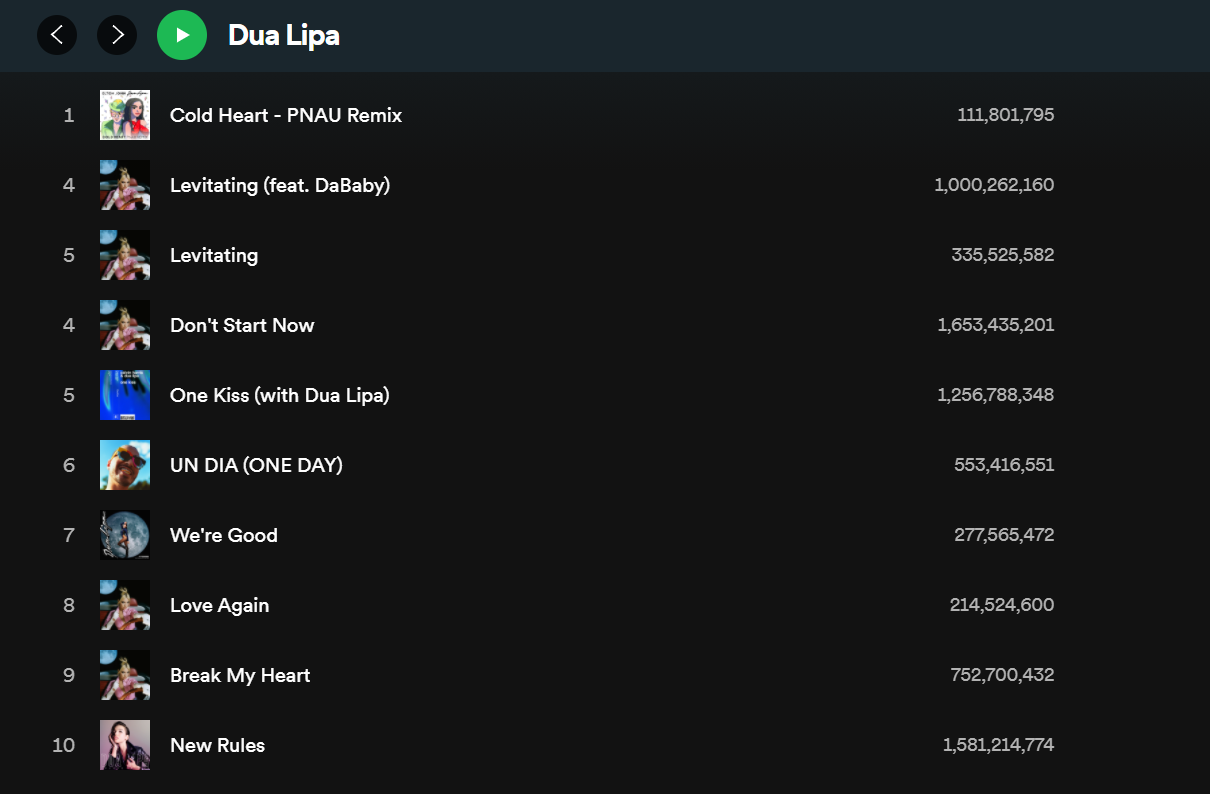This screenshot has width=1210, height=794.
Task: Select the New Rules track title
Action: (217, 745)
